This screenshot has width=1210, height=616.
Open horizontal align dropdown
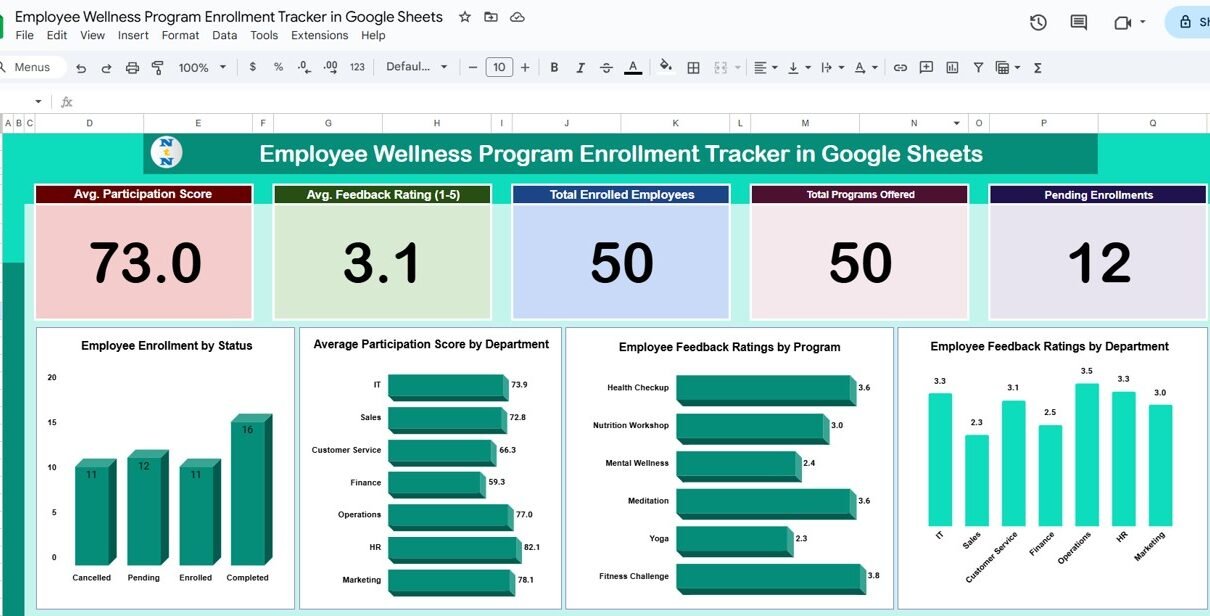coord(765,68)
